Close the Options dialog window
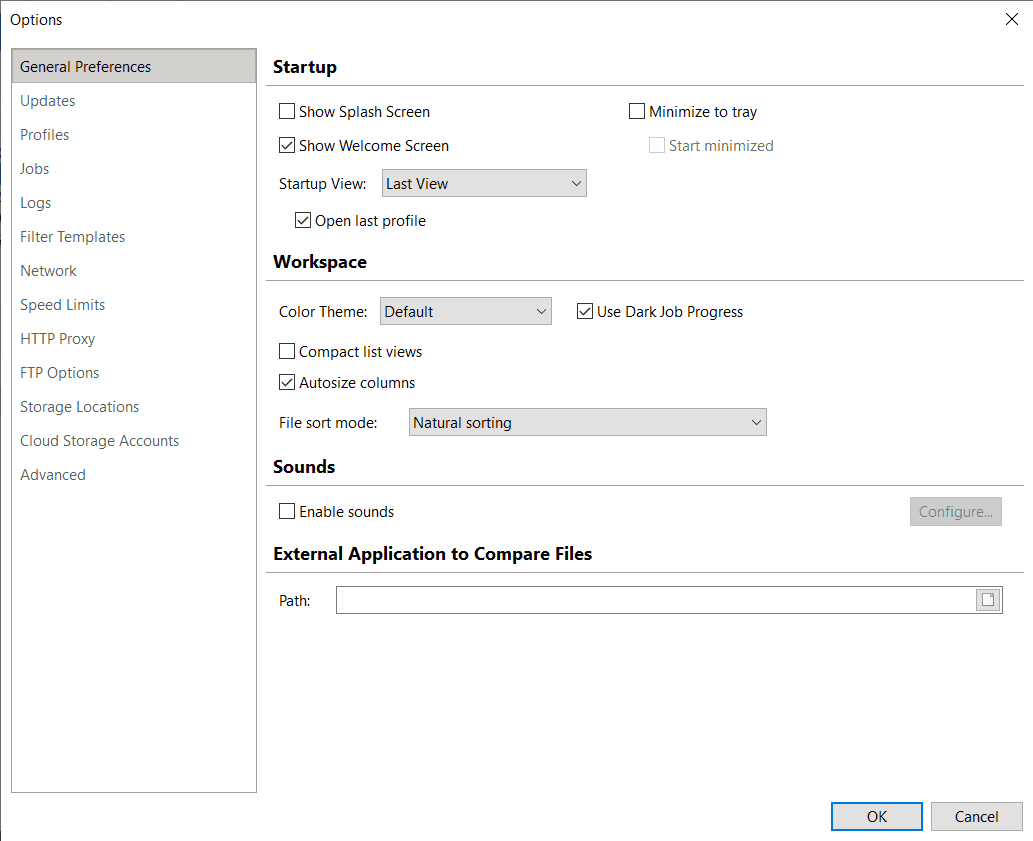Viewport: 1033px width, 841px height. [x=1011, y=19]
